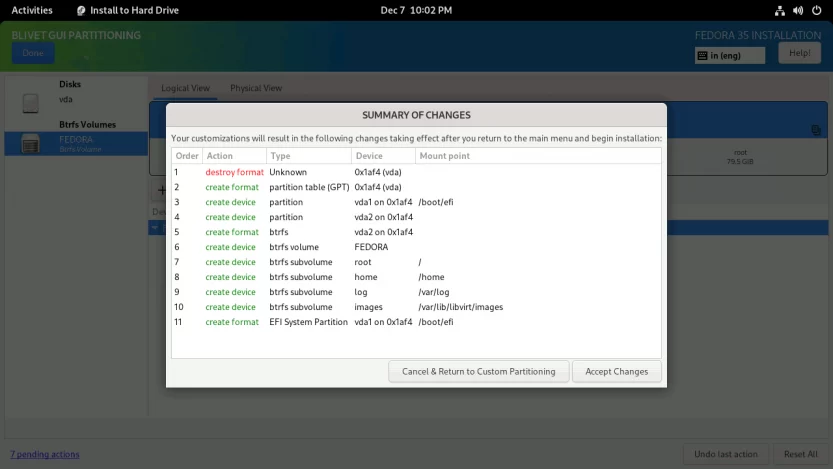Select the partition table (GPT) row
Viewport: 833px width, 469px height.
click(416, 187)
